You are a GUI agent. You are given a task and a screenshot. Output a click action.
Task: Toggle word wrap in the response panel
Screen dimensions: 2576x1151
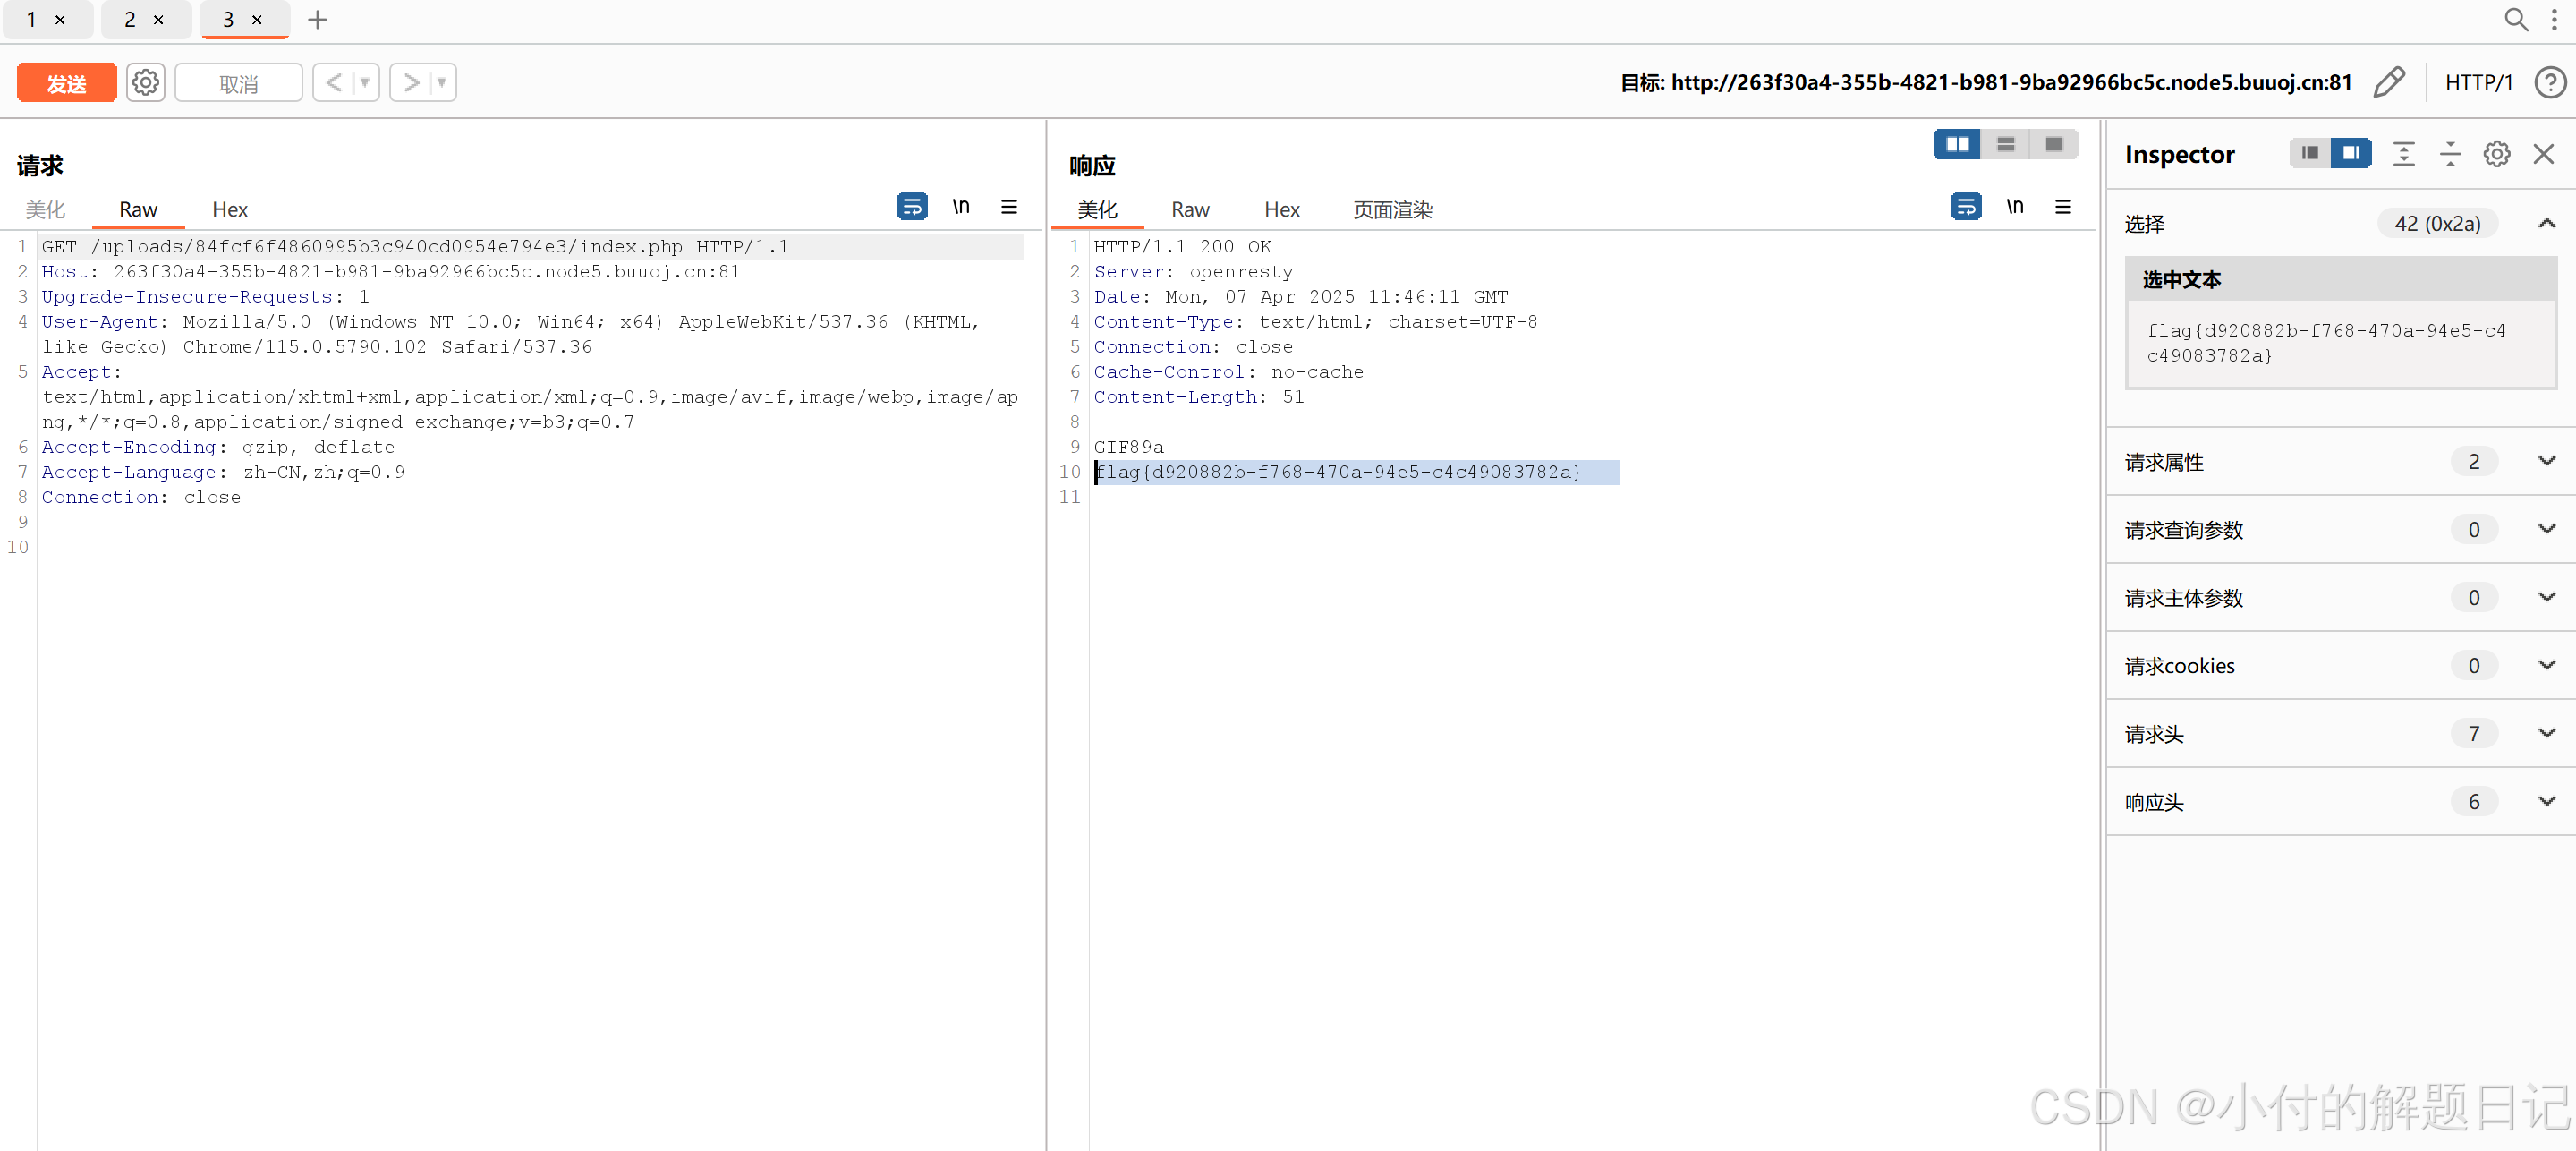coord(1965,207)
